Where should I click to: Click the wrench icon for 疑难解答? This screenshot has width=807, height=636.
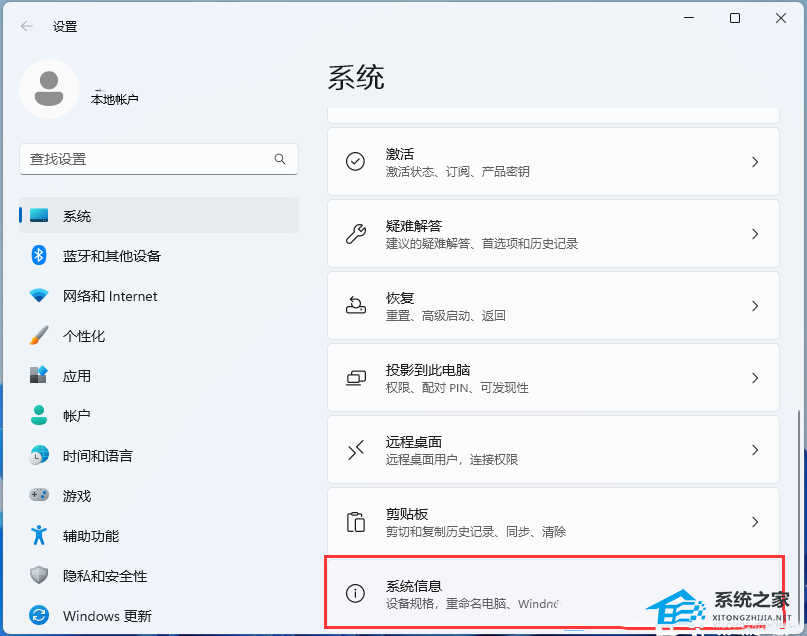coord(355,234)
